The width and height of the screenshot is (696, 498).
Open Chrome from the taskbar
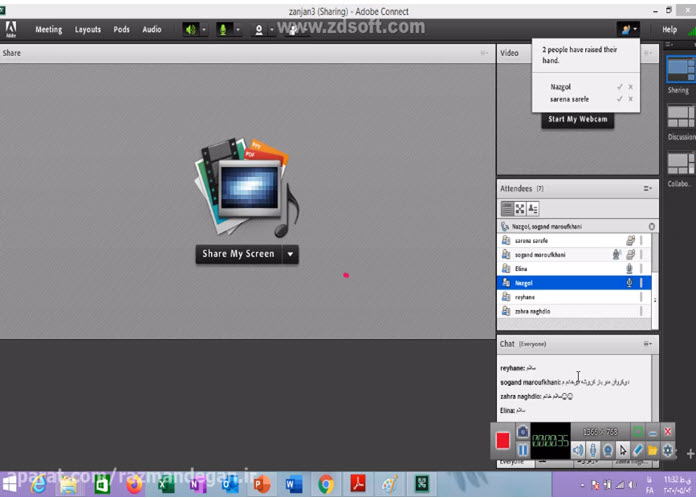(x=326, y=484)
